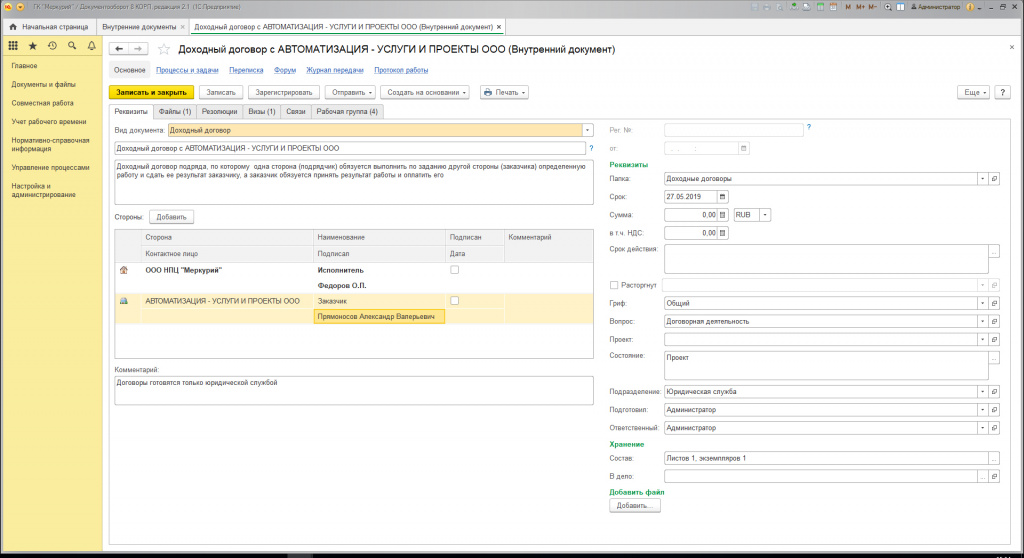
Task: Open notifications via the bell icon
Action: pos(91,46)
